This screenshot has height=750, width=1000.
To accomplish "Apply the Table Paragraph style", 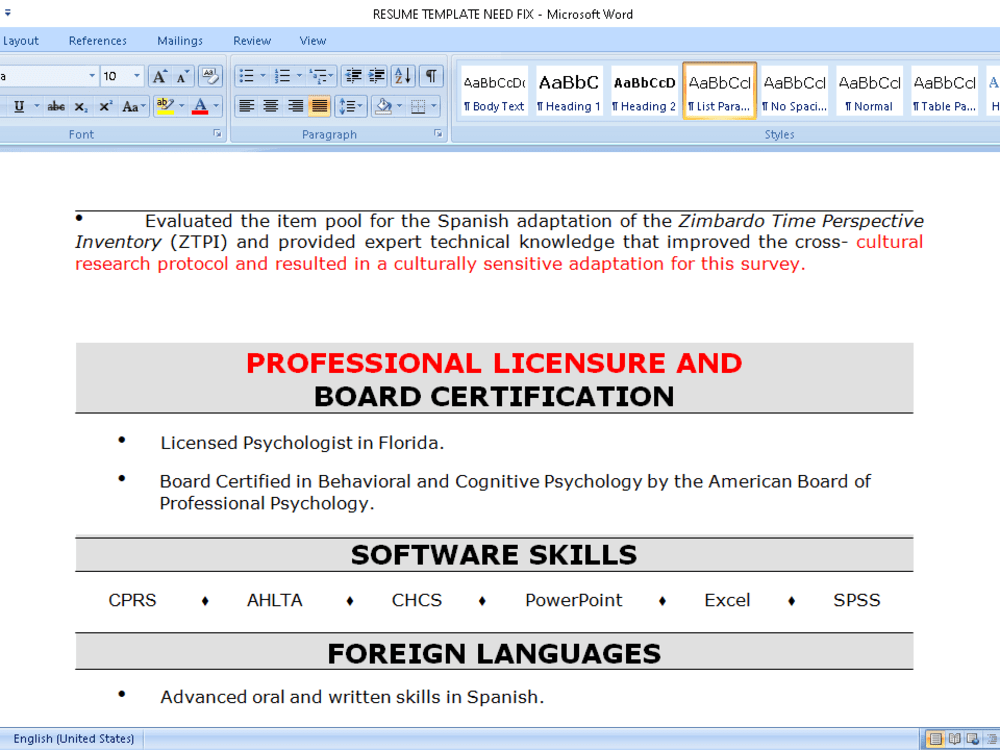I will coord(945,91).
